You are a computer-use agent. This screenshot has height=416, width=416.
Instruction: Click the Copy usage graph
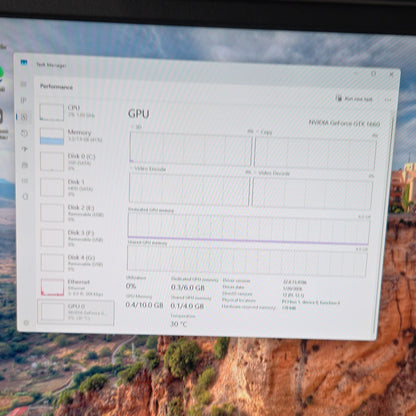click(x=315, y=154)
